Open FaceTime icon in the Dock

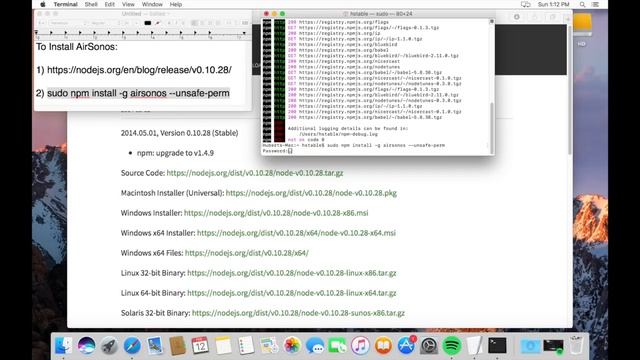(338, 346)
